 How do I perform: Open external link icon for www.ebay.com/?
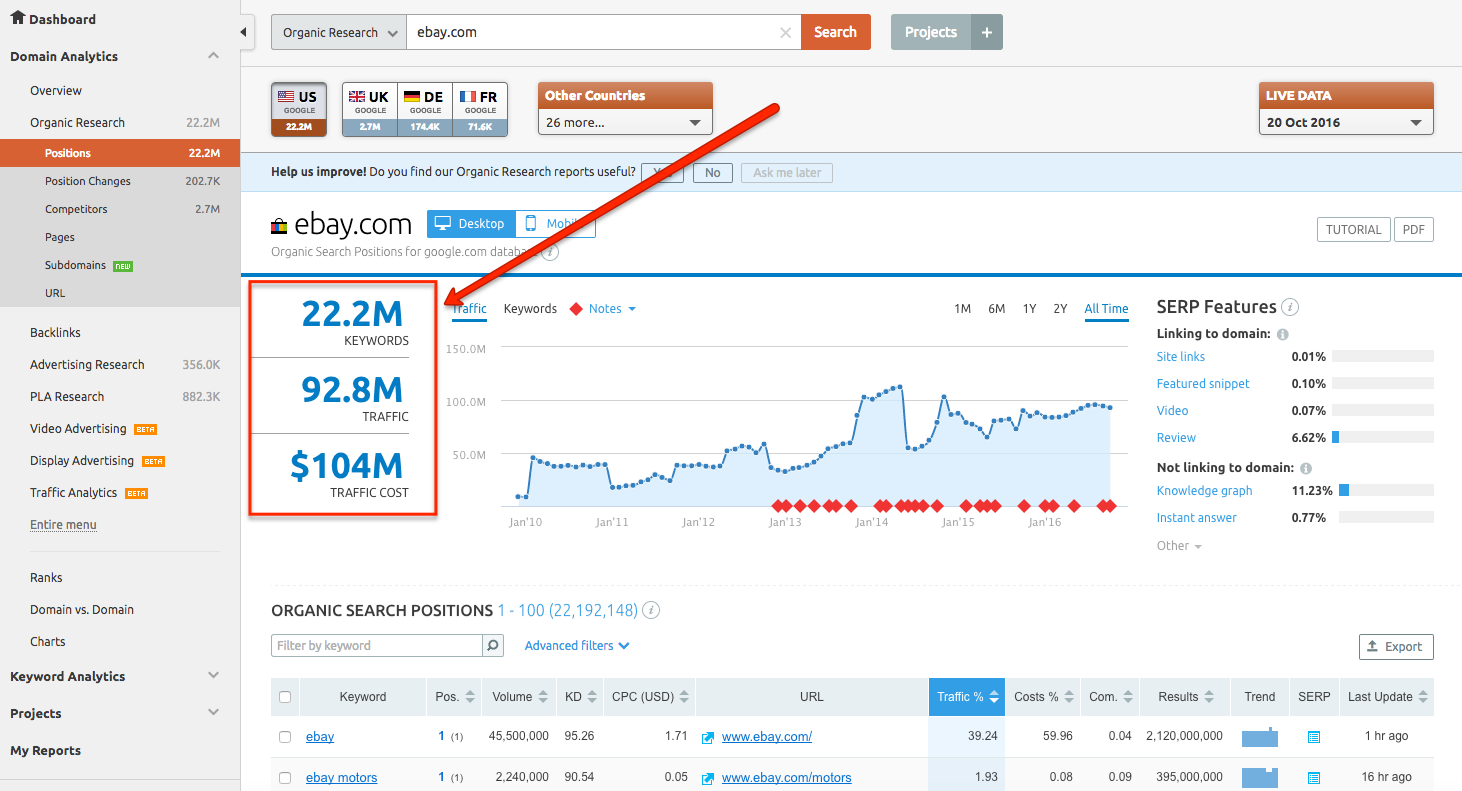point(708,737)
